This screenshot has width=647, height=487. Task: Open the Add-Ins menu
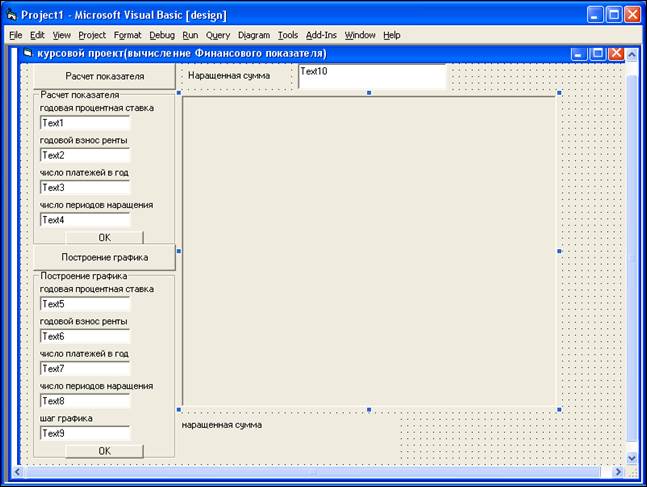321,35
